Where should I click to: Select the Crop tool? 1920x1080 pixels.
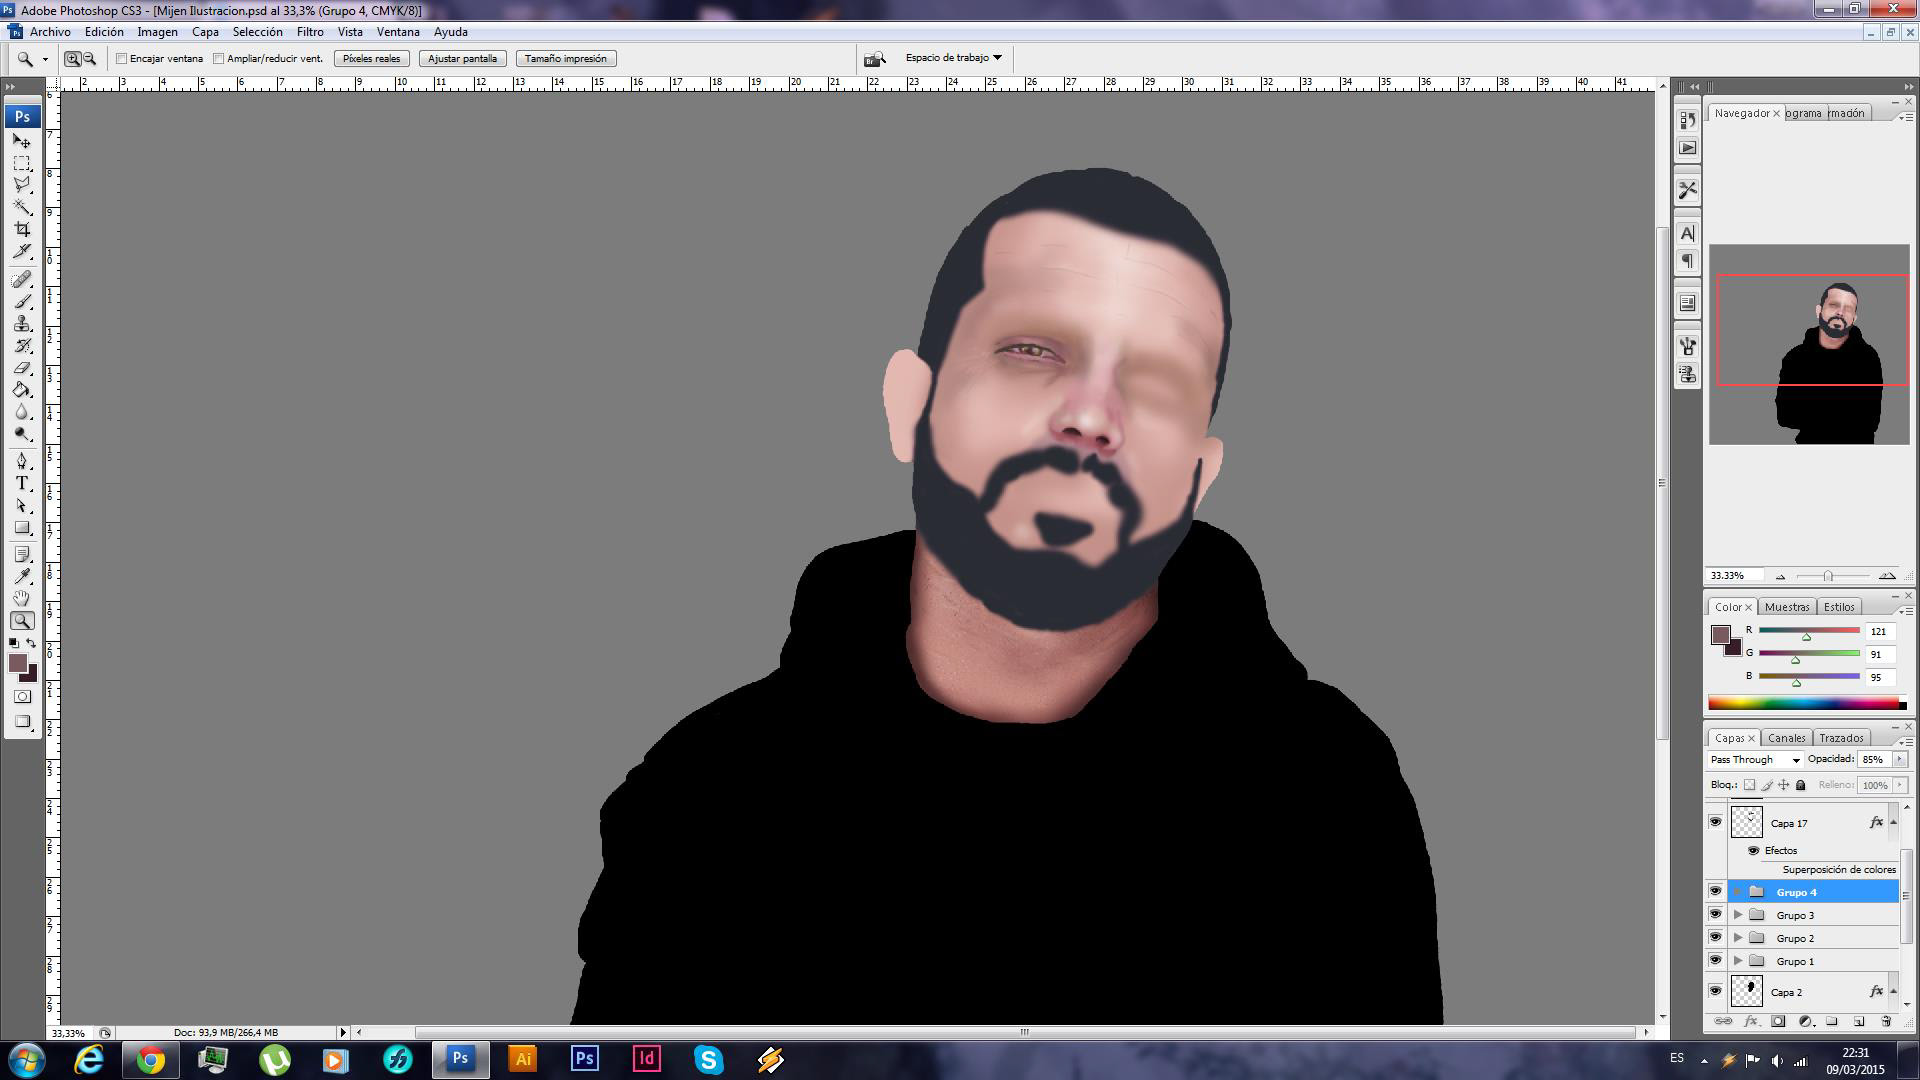click(x=22, y=229)
